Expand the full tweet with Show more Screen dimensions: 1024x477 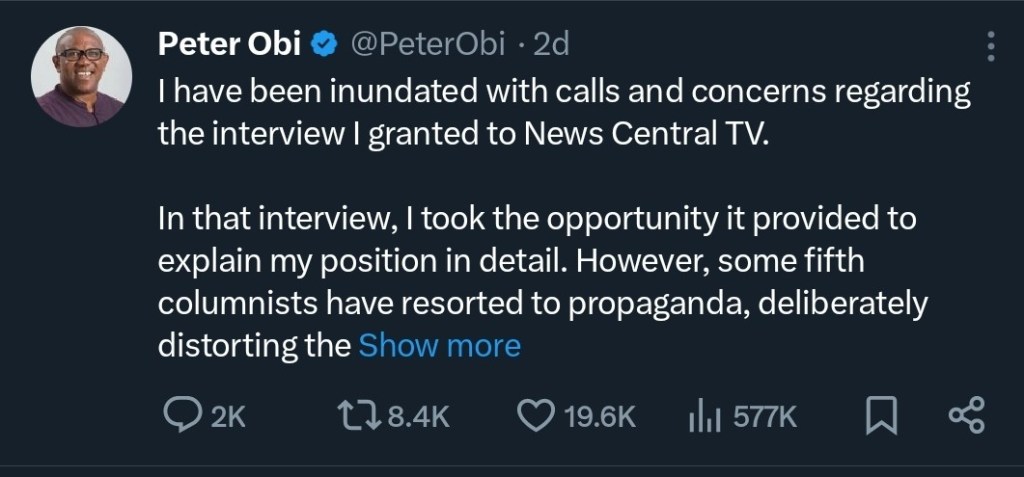pos(439,346)
